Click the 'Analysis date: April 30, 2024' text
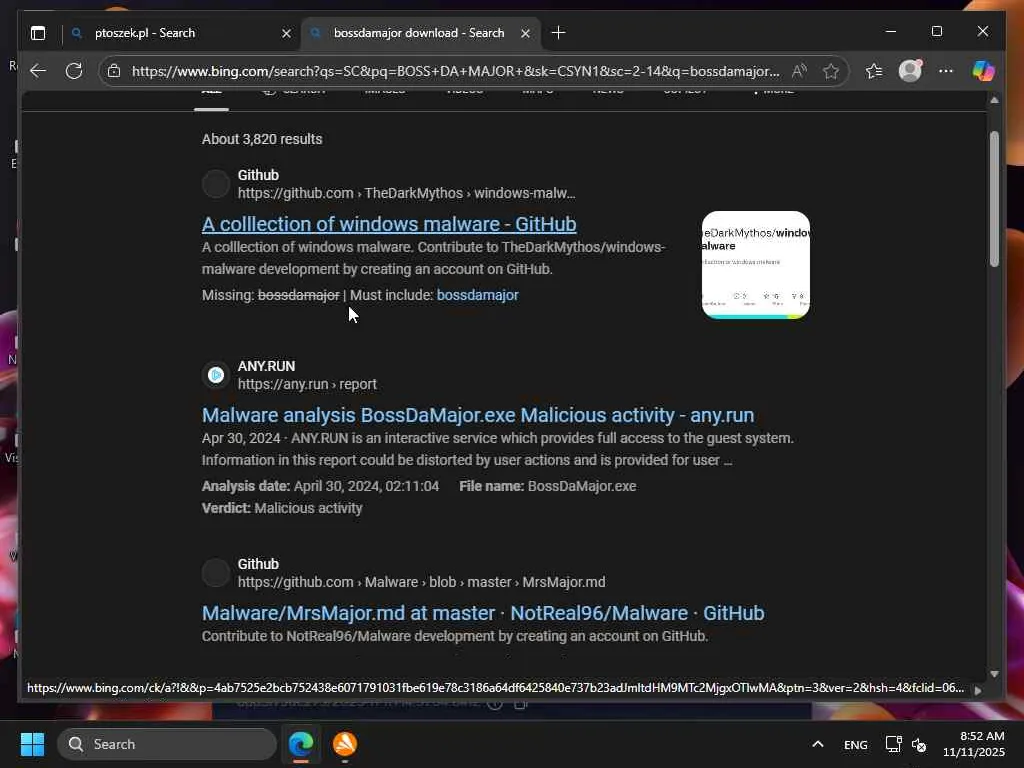Screen dimensions: 1024x768 320,486
